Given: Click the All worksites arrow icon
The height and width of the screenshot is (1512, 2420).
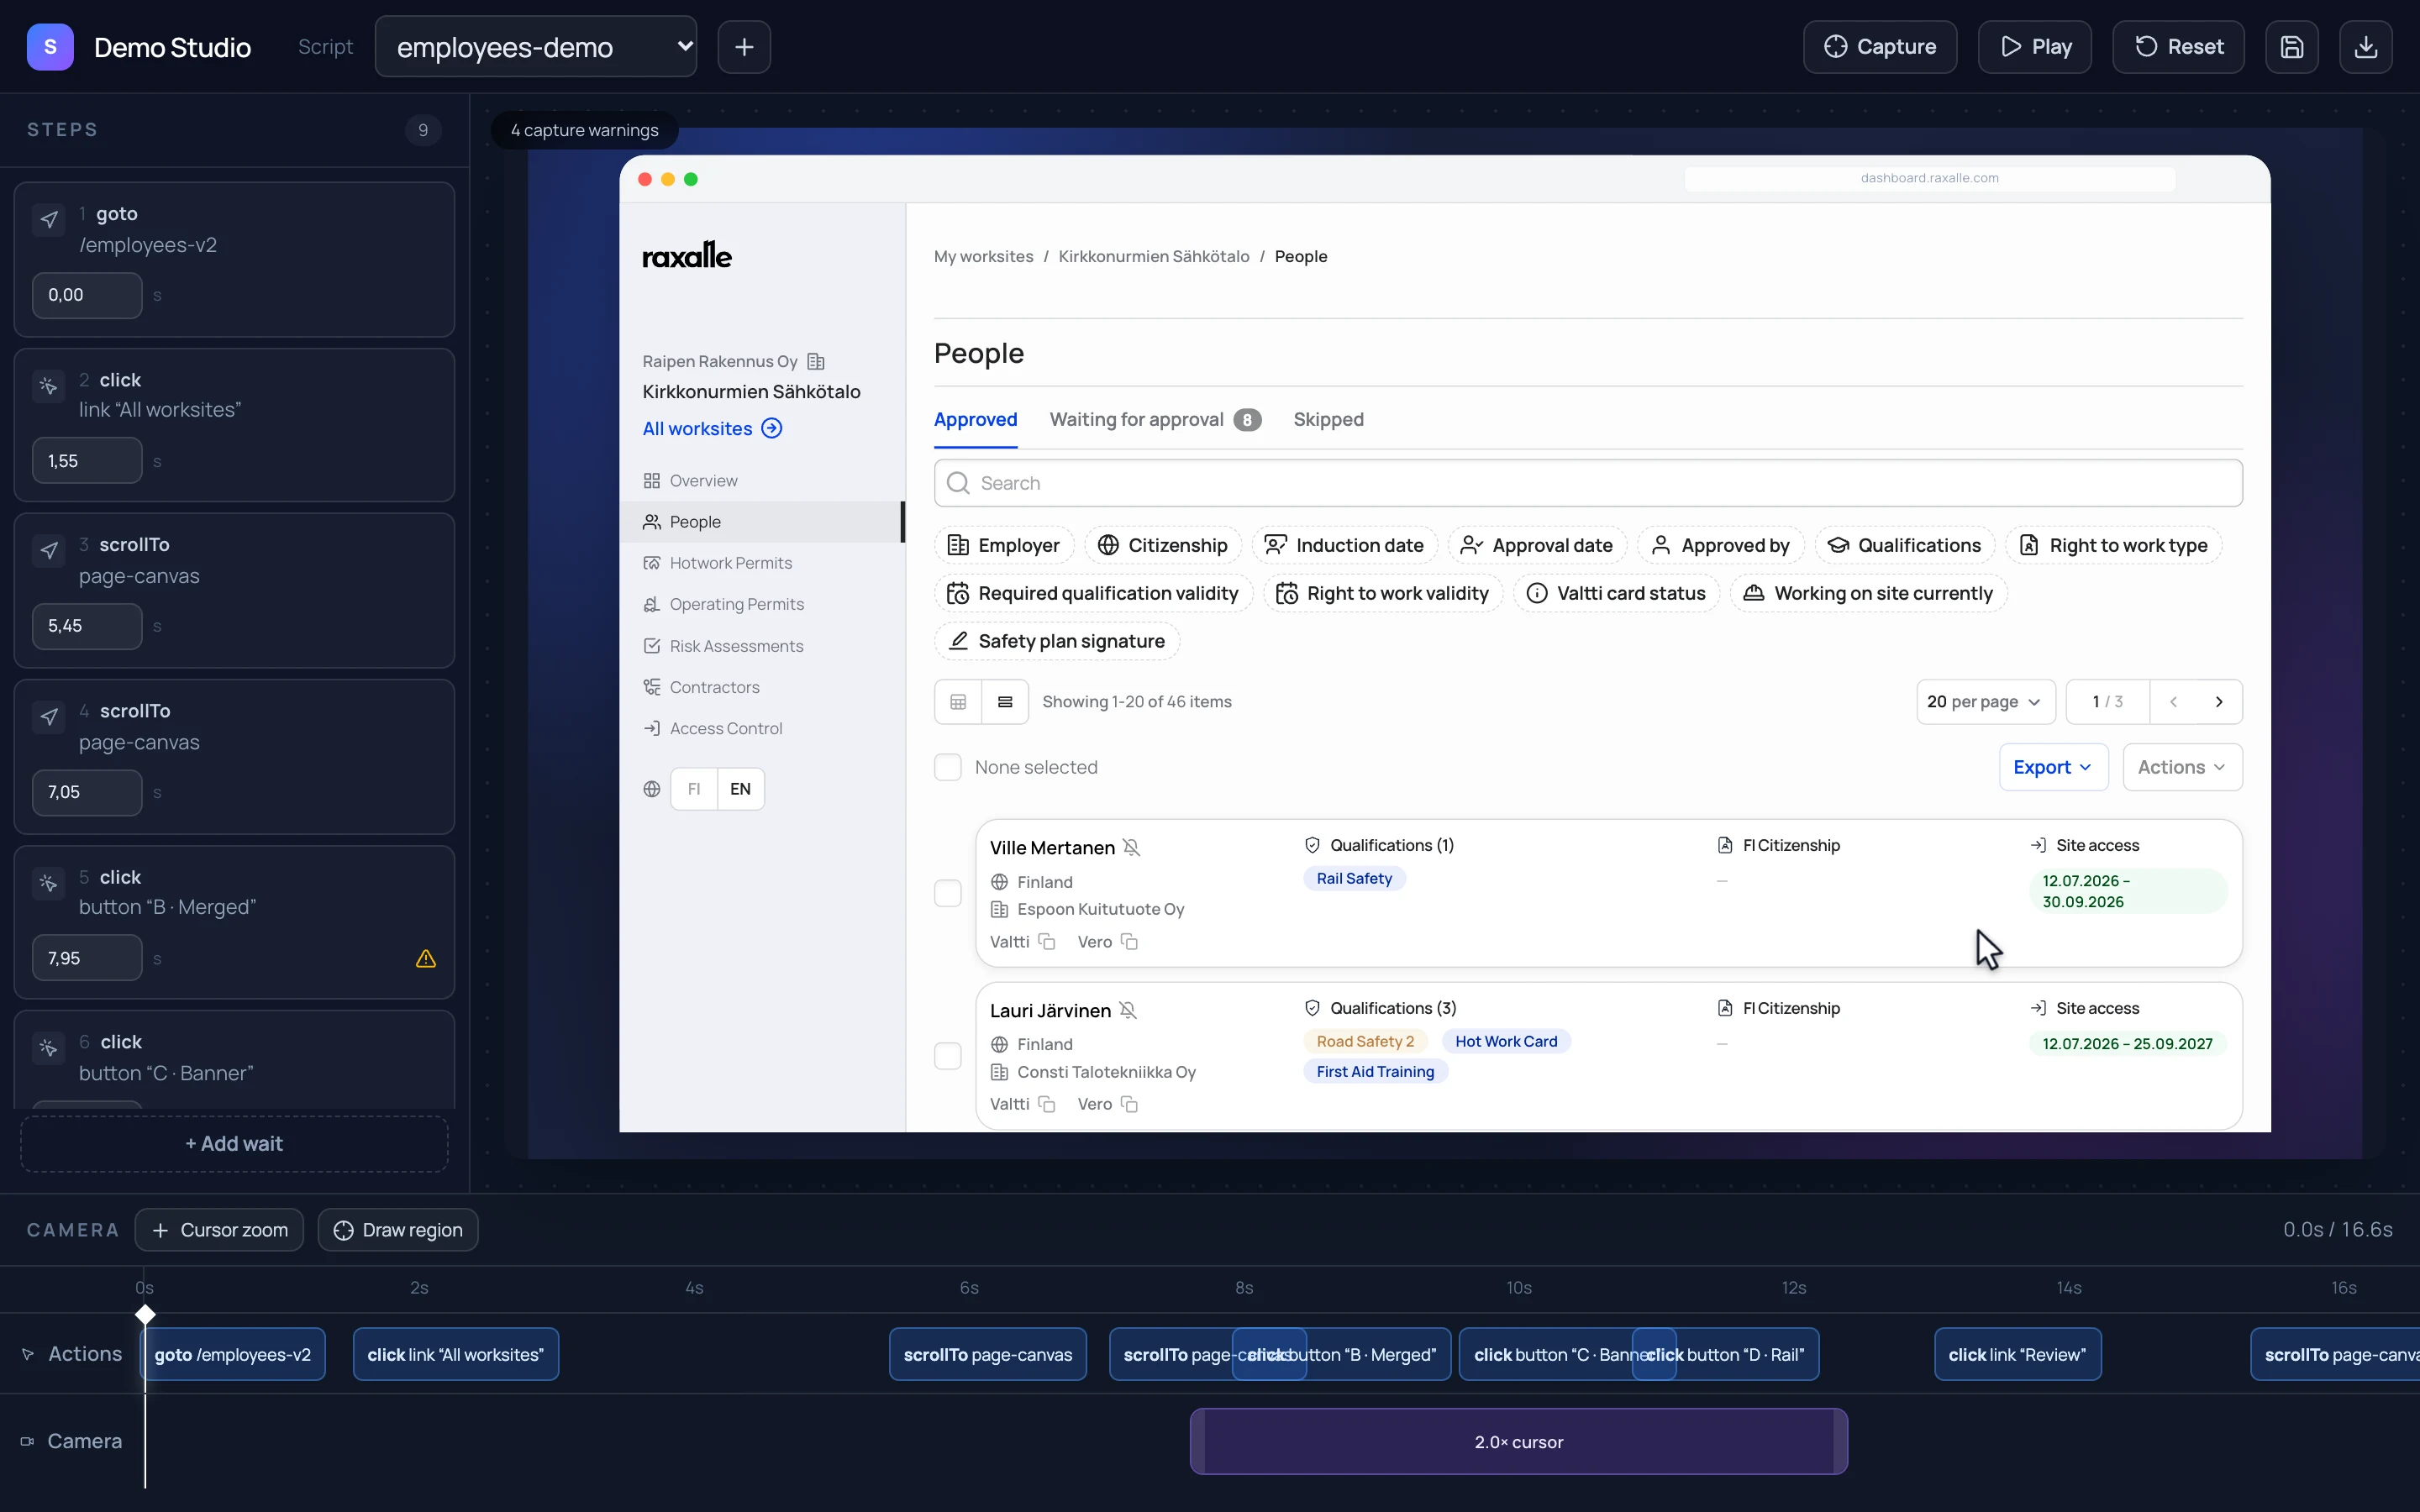Looking at the screenshot, I should point(772,428).
